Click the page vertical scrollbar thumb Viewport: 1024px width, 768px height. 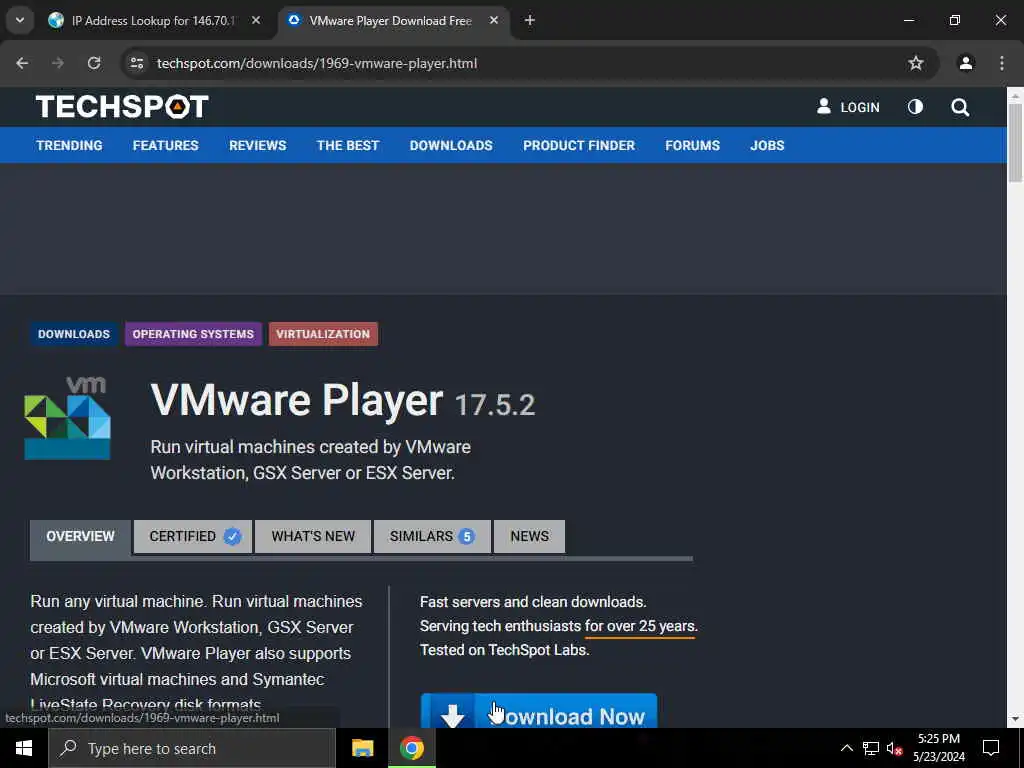coord(1015,142)
